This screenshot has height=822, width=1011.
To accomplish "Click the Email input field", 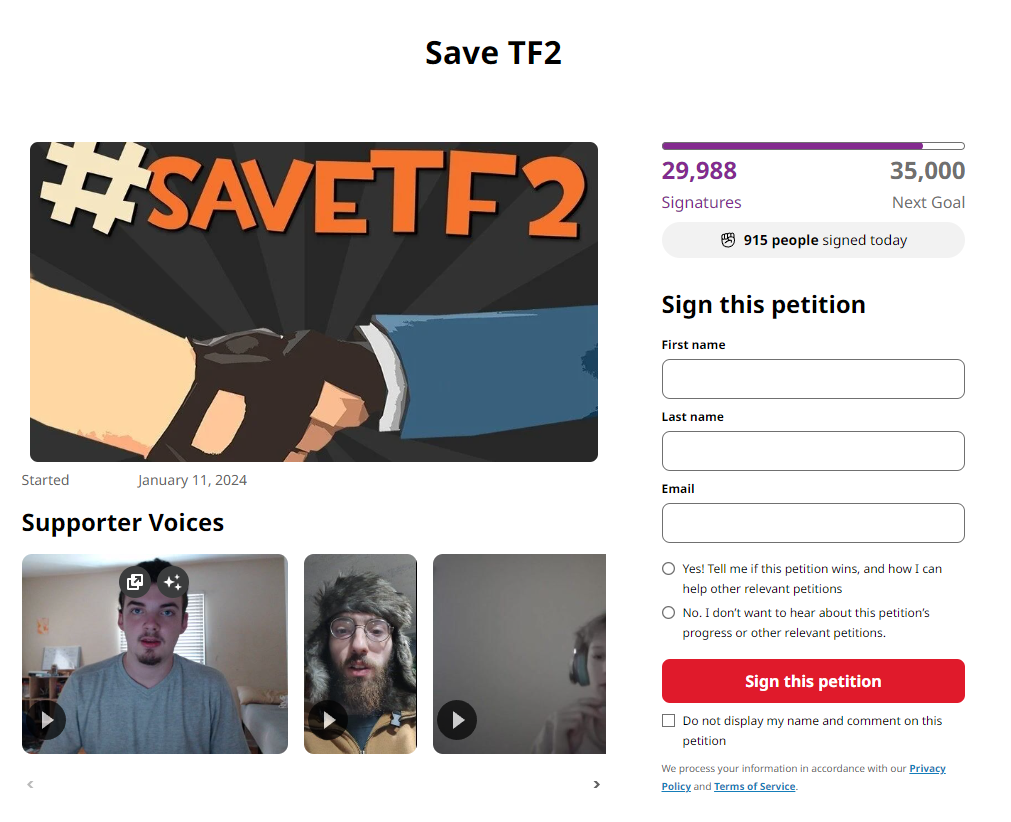I will point(813,523).
